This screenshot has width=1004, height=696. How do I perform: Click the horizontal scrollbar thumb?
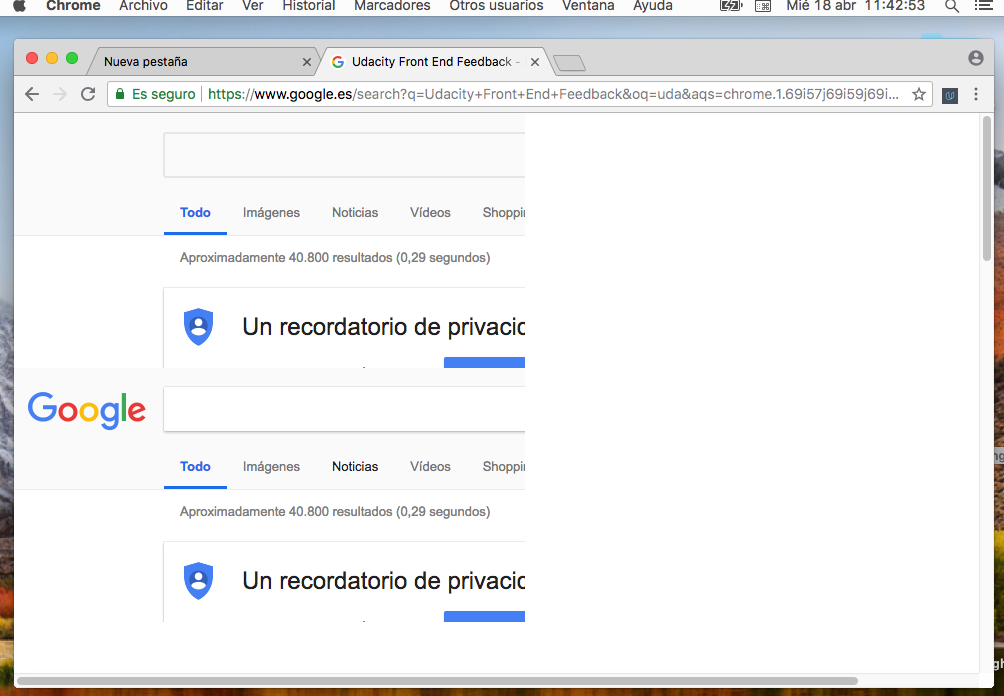pyautogui.click(x=437, y=681)
